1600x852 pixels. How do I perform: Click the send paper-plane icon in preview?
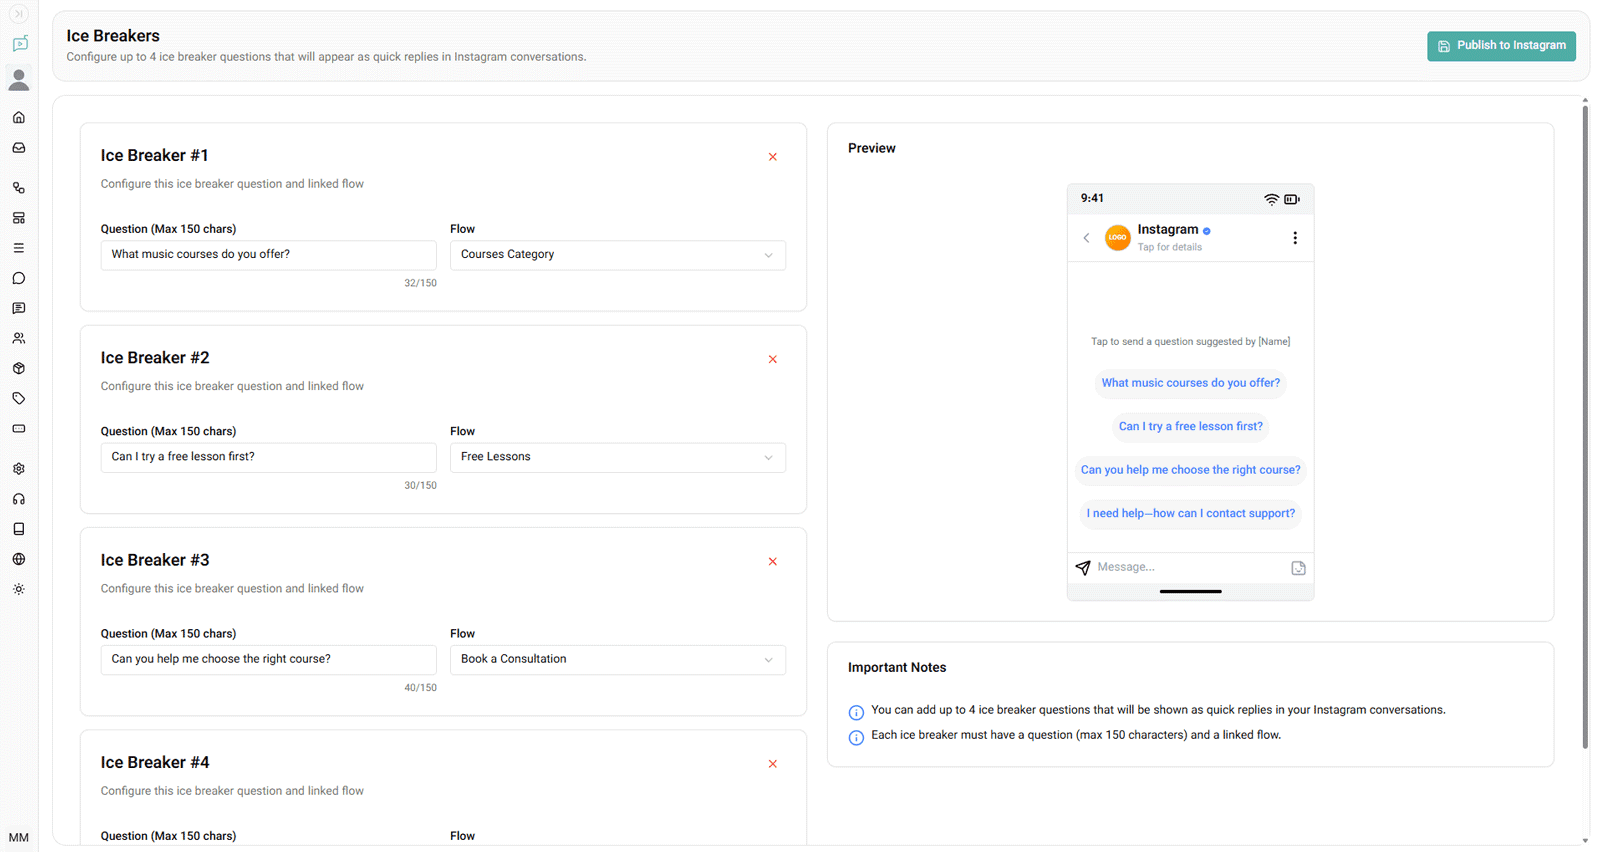(1083, 568)
